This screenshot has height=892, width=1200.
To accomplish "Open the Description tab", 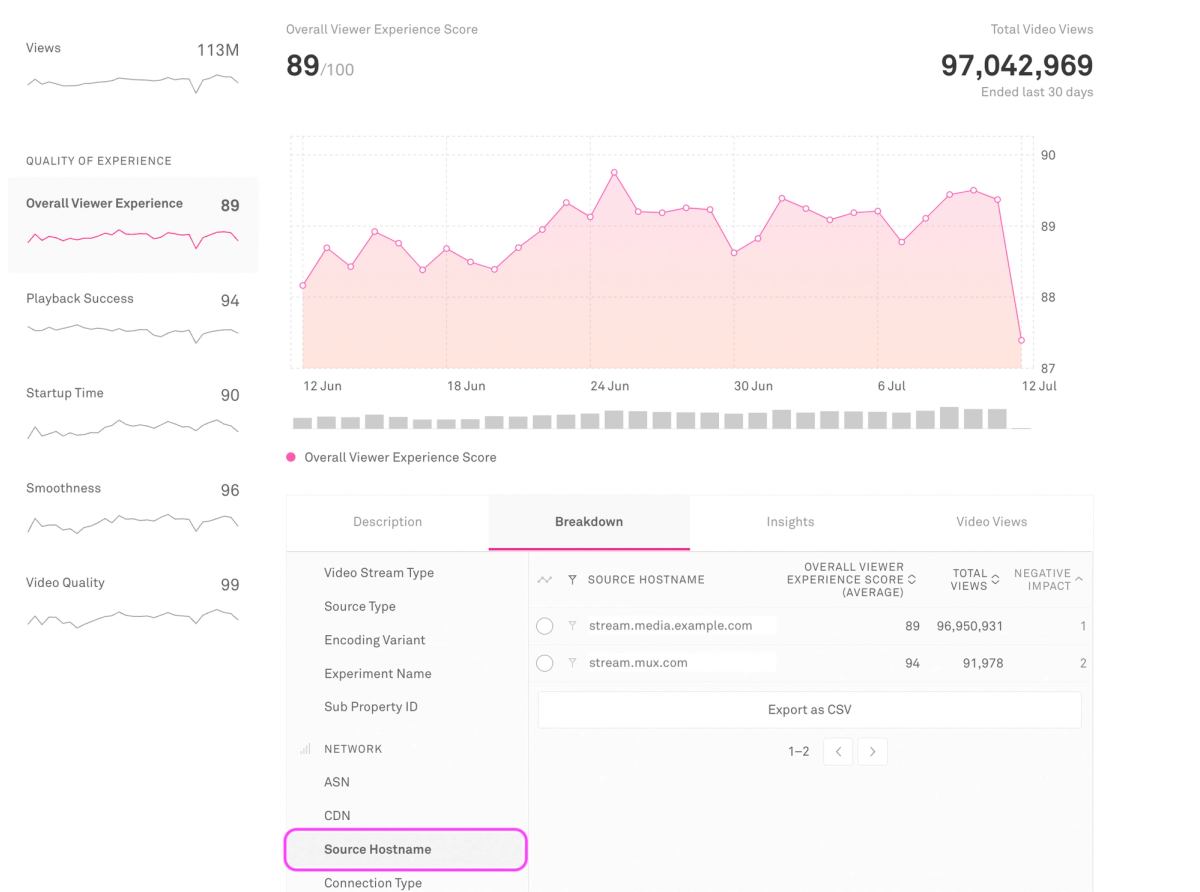I will [x=387, y=521].
